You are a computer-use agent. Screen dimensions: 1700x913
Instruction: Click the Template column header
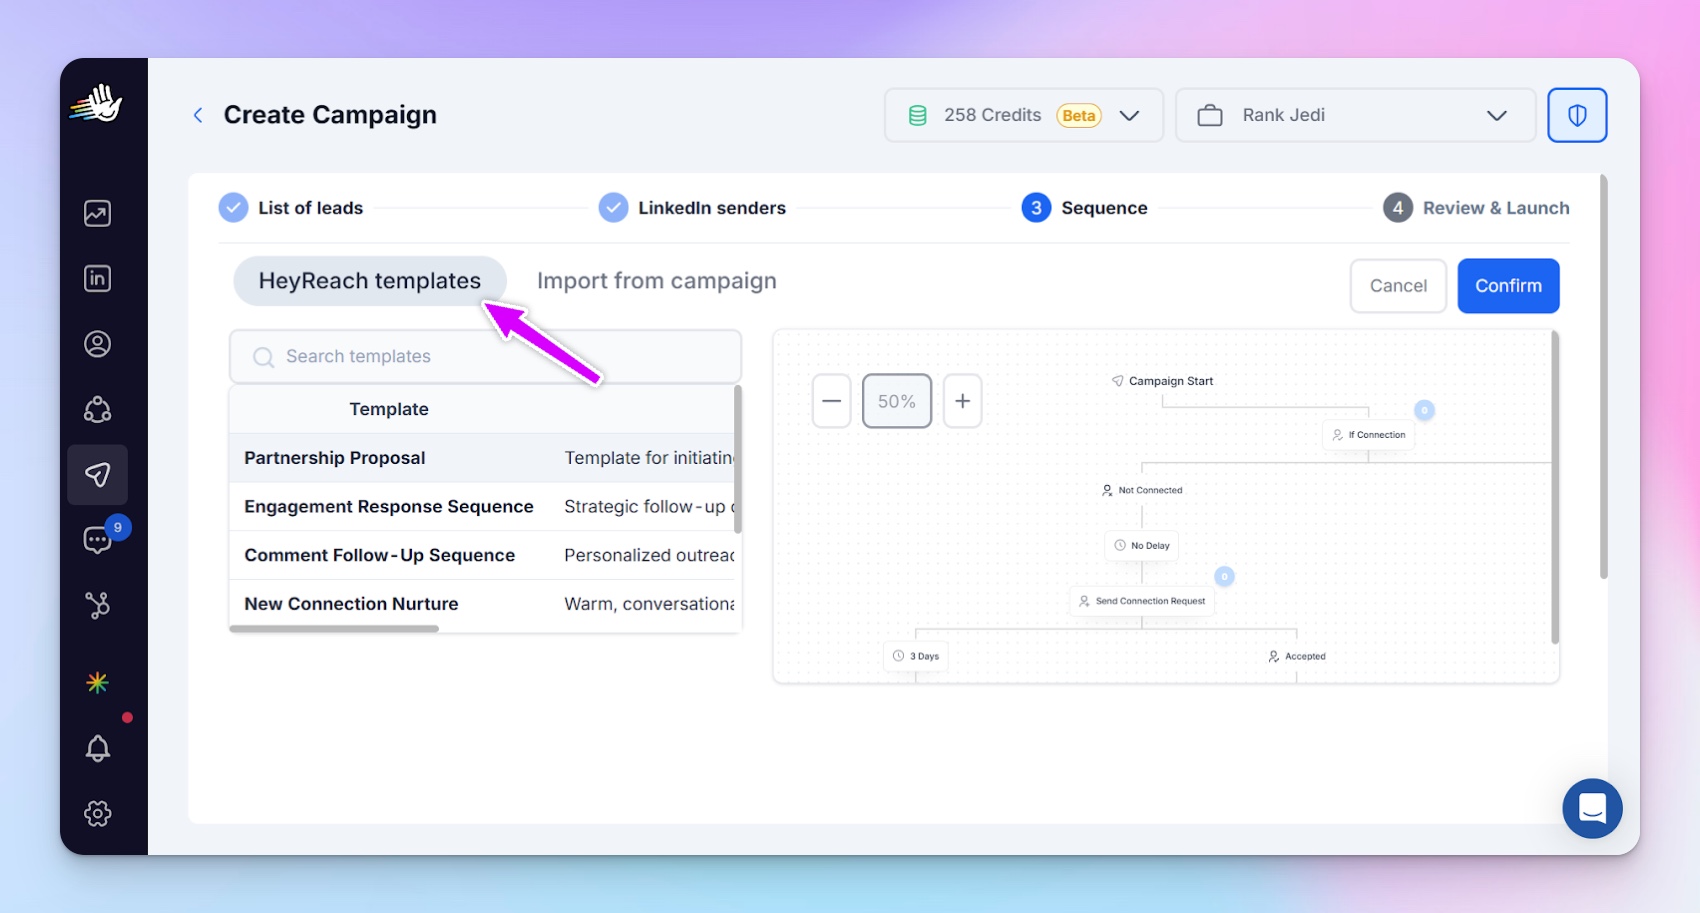point(389,409)
